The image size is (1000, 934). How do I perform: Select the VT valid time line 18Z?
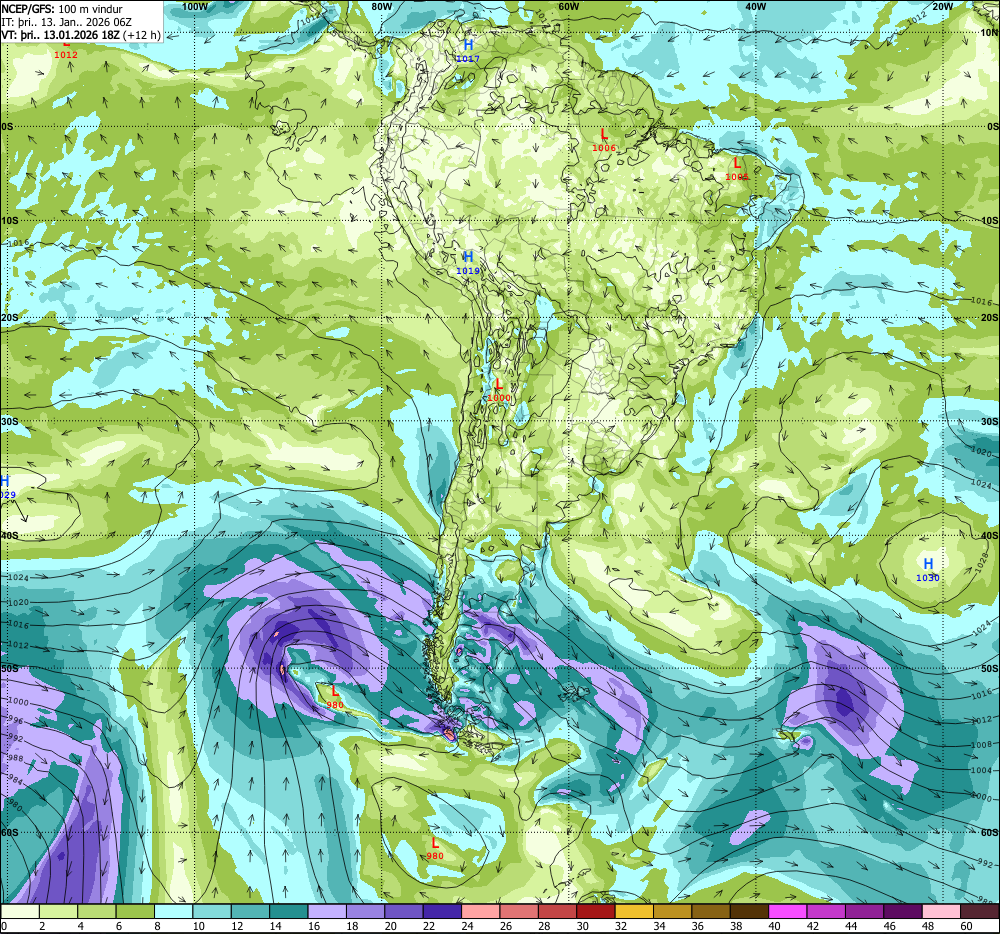(x=81, y=34)
